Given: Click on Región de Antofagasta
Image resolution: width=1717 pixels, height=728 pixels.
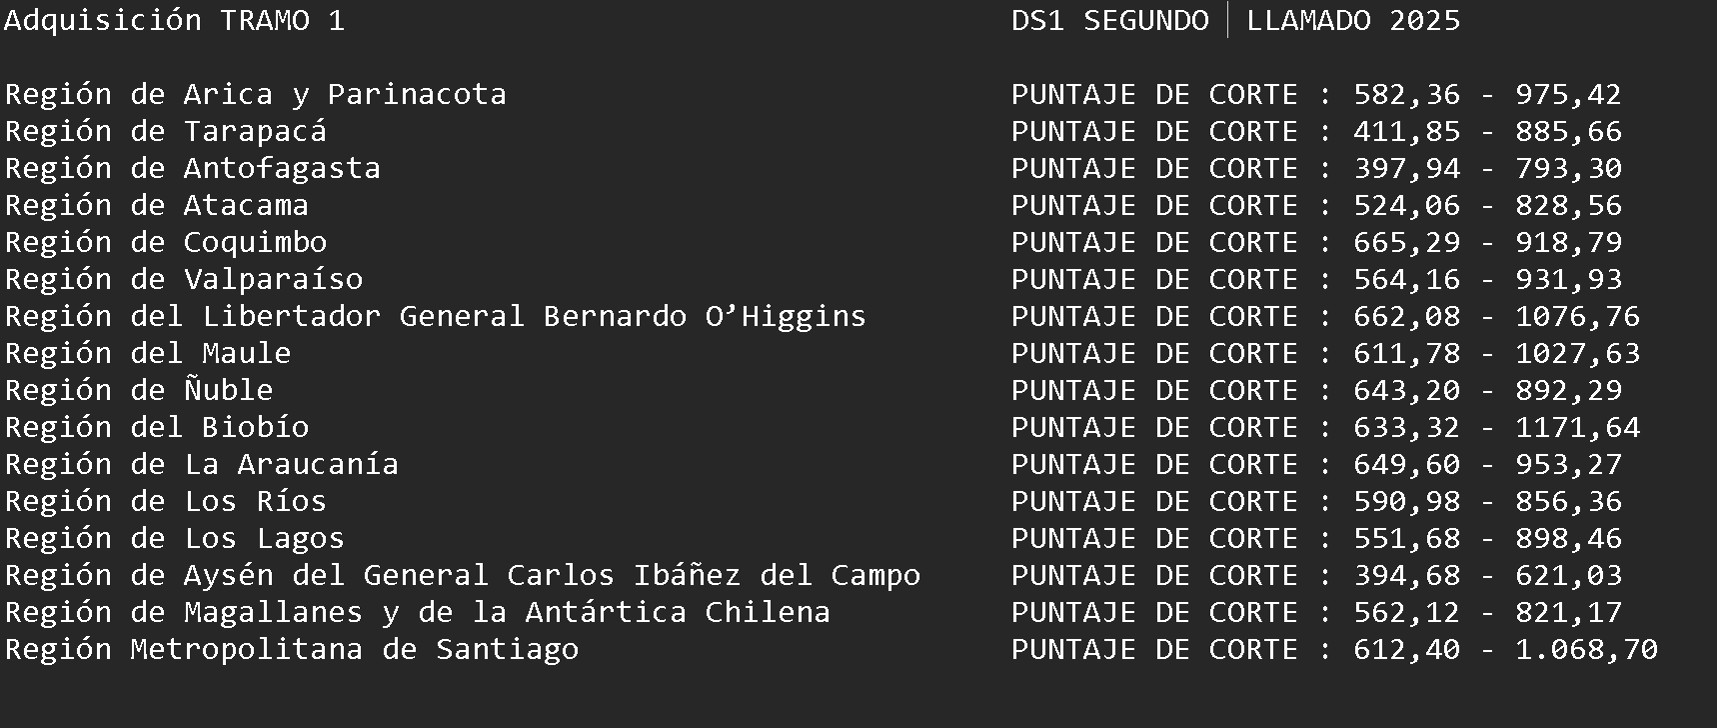Looking at the screenshot, I should coord(192,168).
